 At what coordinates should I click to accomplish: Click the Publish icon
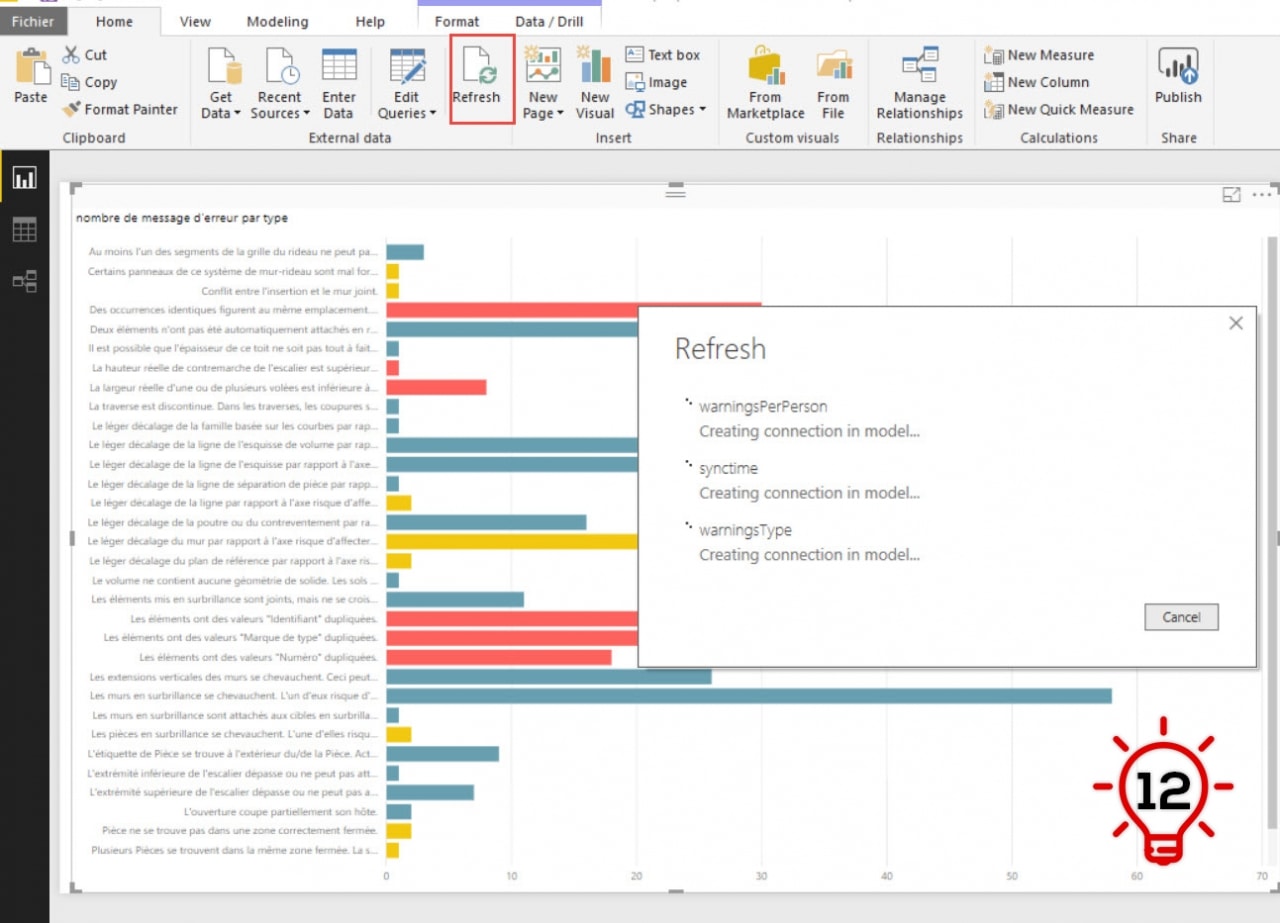(x=1178, y=67)
